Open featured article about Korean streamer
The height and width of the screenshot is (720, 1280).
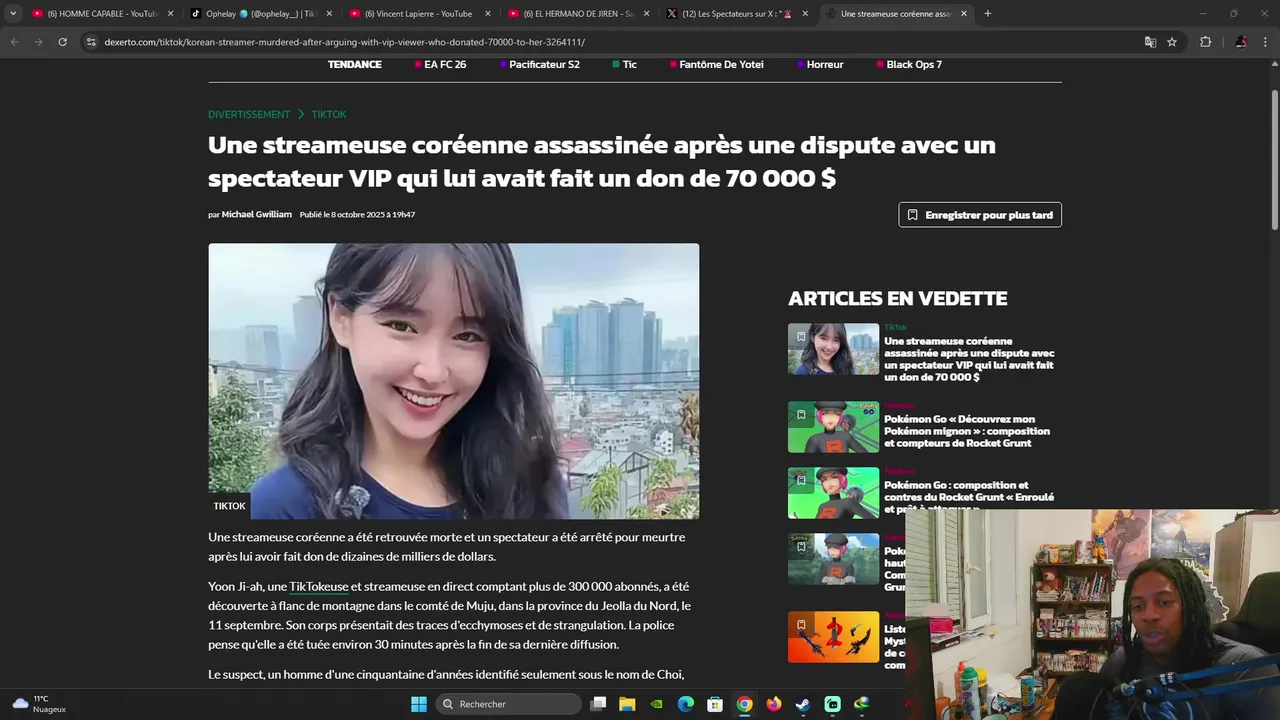[x=969, y=359]
